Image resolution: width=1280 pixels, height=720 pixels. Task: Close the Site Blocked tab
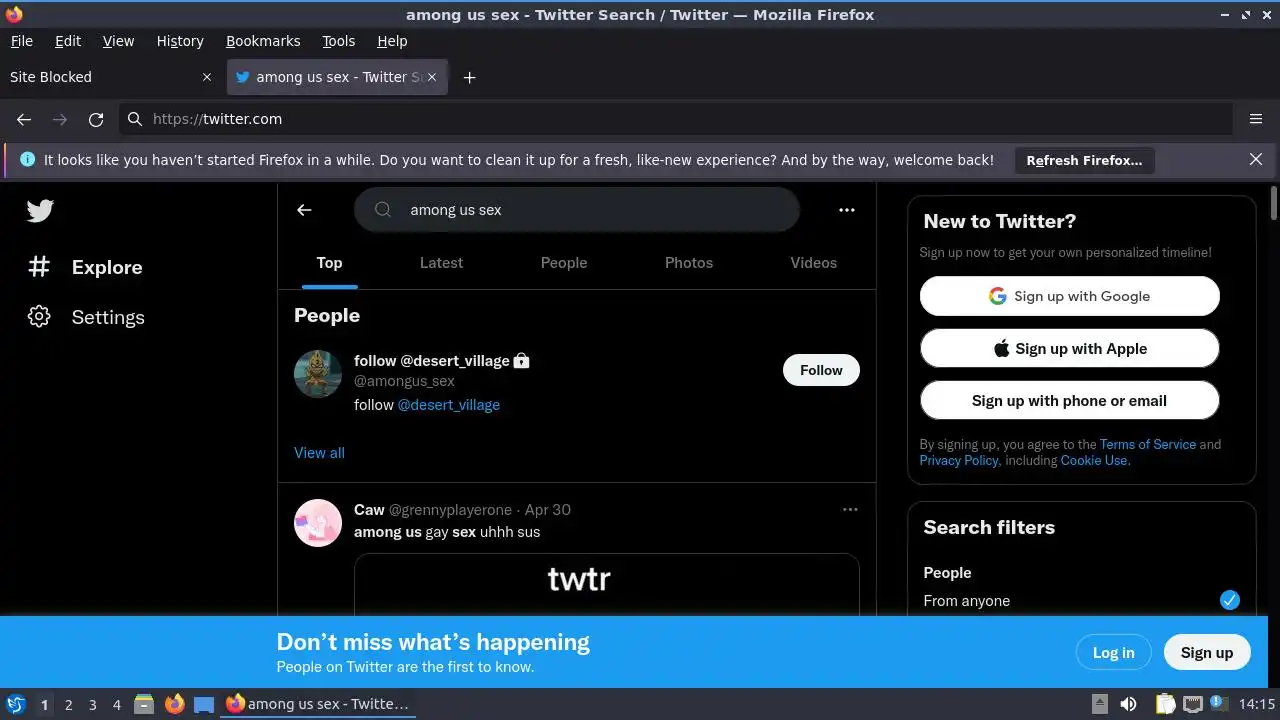207,77
